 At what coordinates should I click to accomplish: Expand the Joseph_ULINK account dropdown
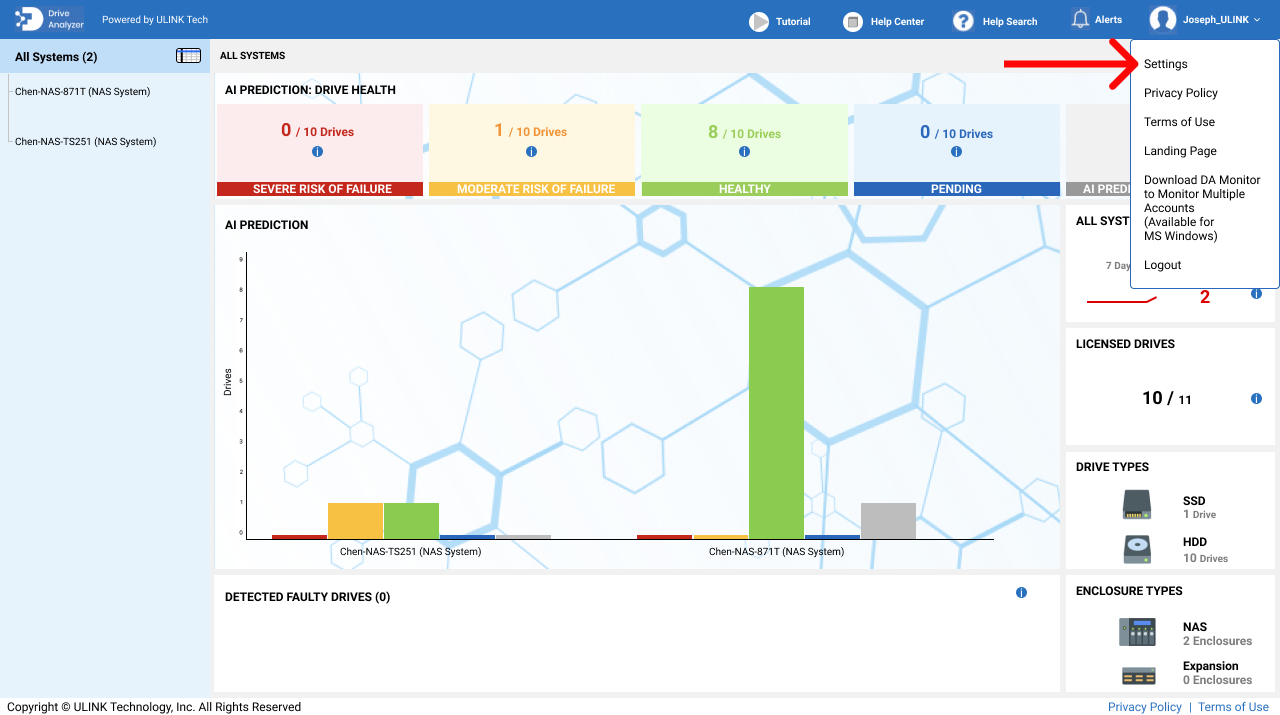pos(1205,19)
